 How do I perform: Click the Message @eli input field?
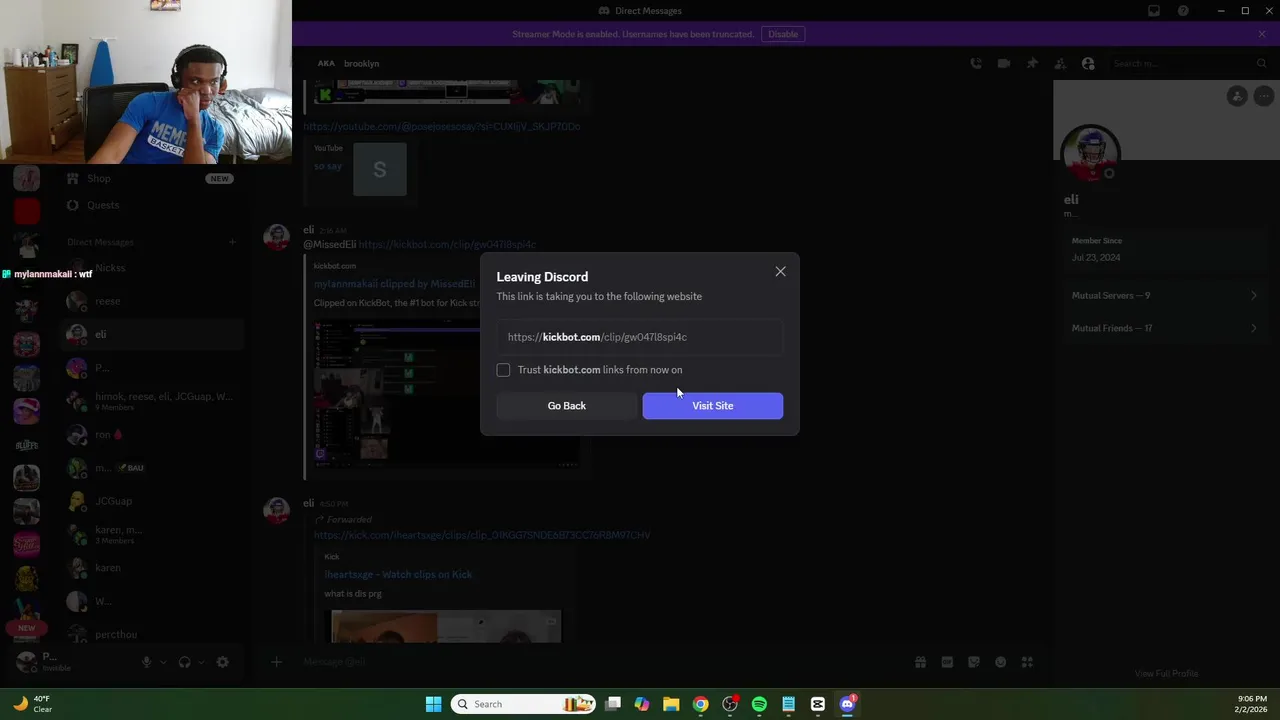[600, 661]
